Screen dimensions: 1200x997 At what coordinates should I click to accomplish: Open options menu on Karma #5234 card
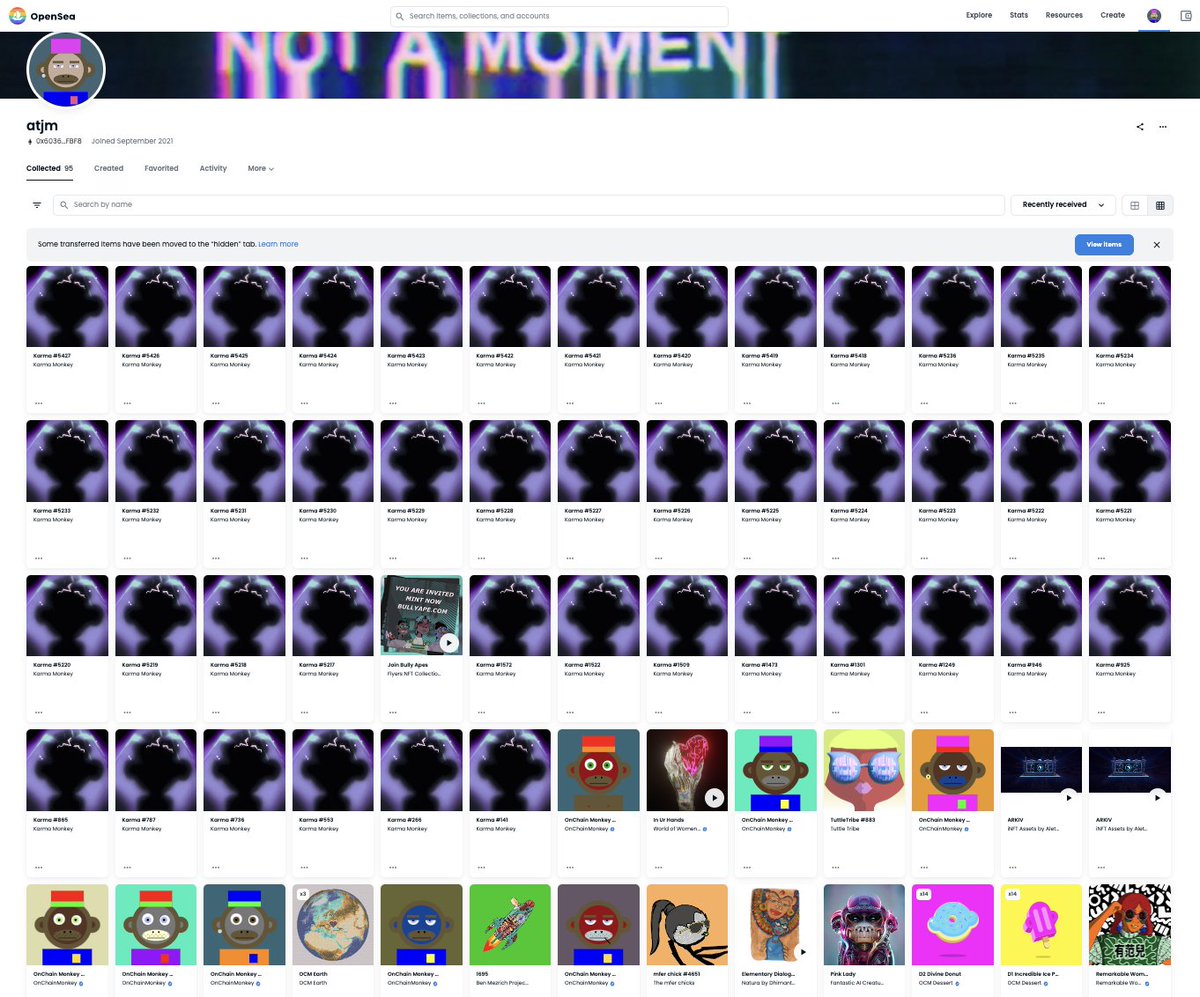pos(1101,404)
